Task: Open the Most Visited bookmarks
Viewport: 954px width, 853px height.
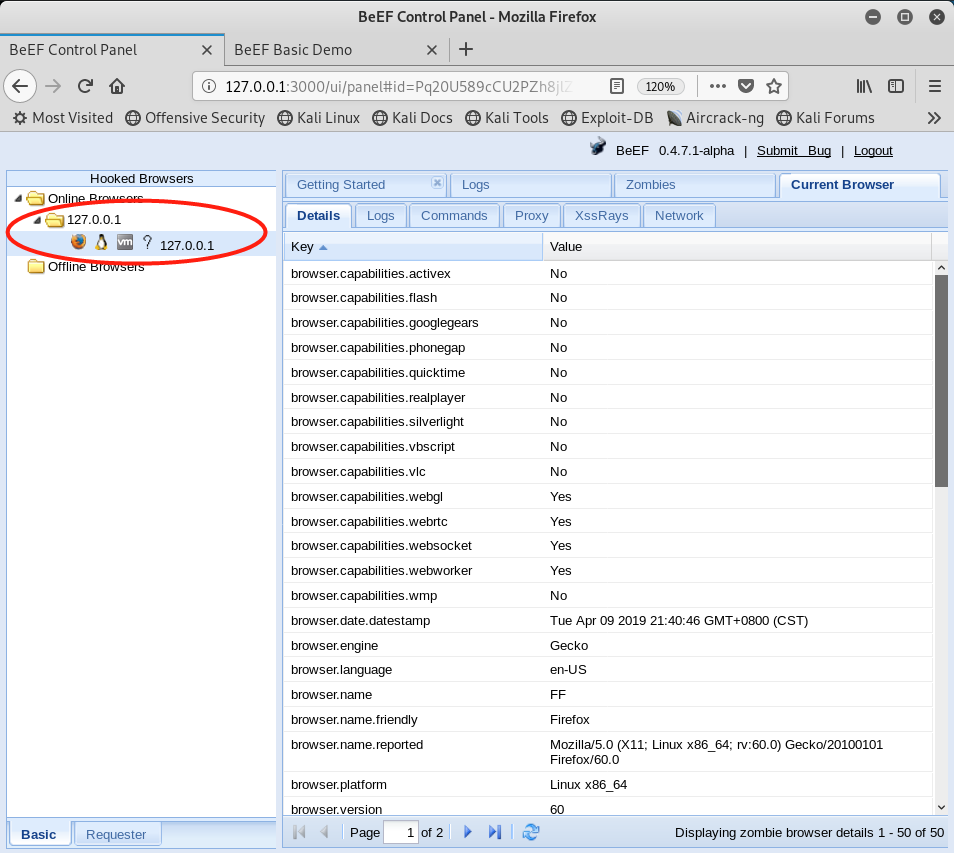Action: click(x=63, y=118)
